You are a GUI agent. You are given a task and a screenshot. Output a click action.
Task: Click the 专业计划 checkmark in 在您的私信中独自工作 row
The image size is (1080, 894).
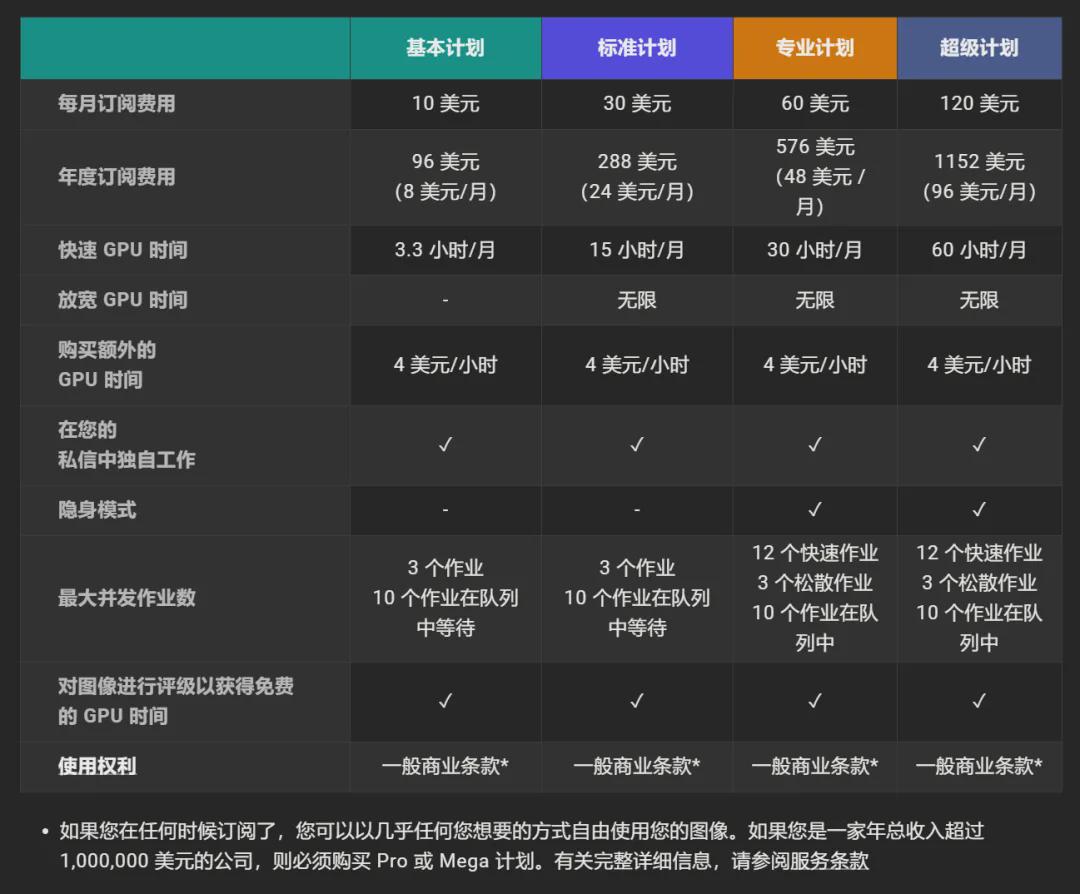tap(815, 446)
